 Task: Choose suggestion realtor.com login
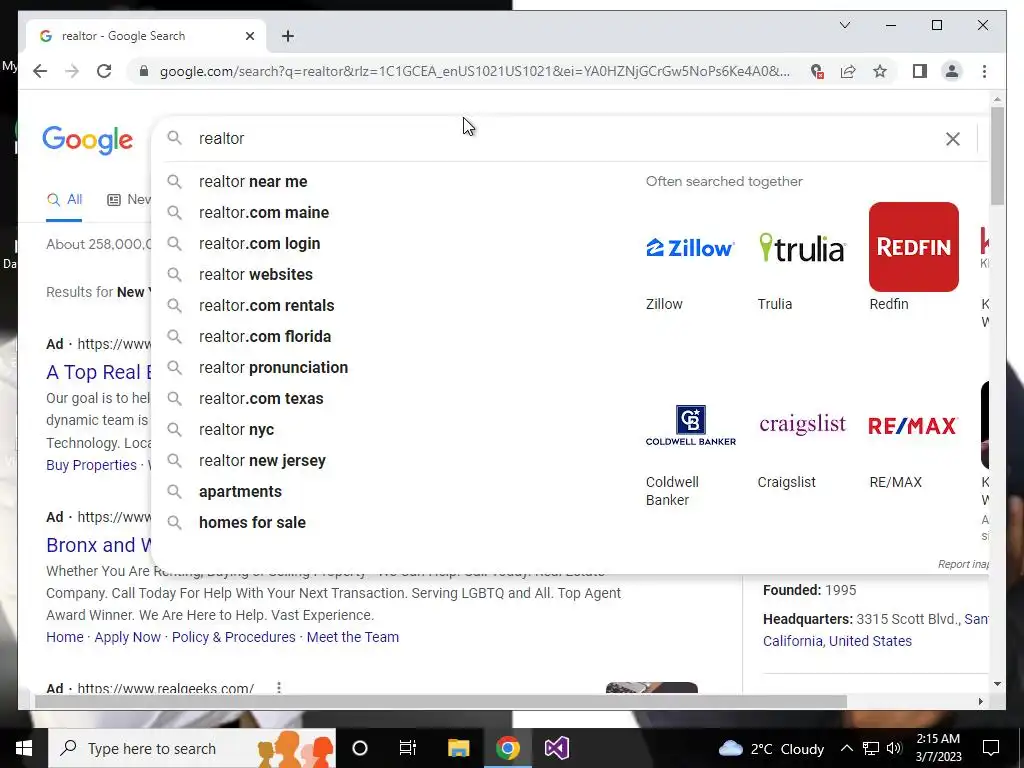coord(259,244)
